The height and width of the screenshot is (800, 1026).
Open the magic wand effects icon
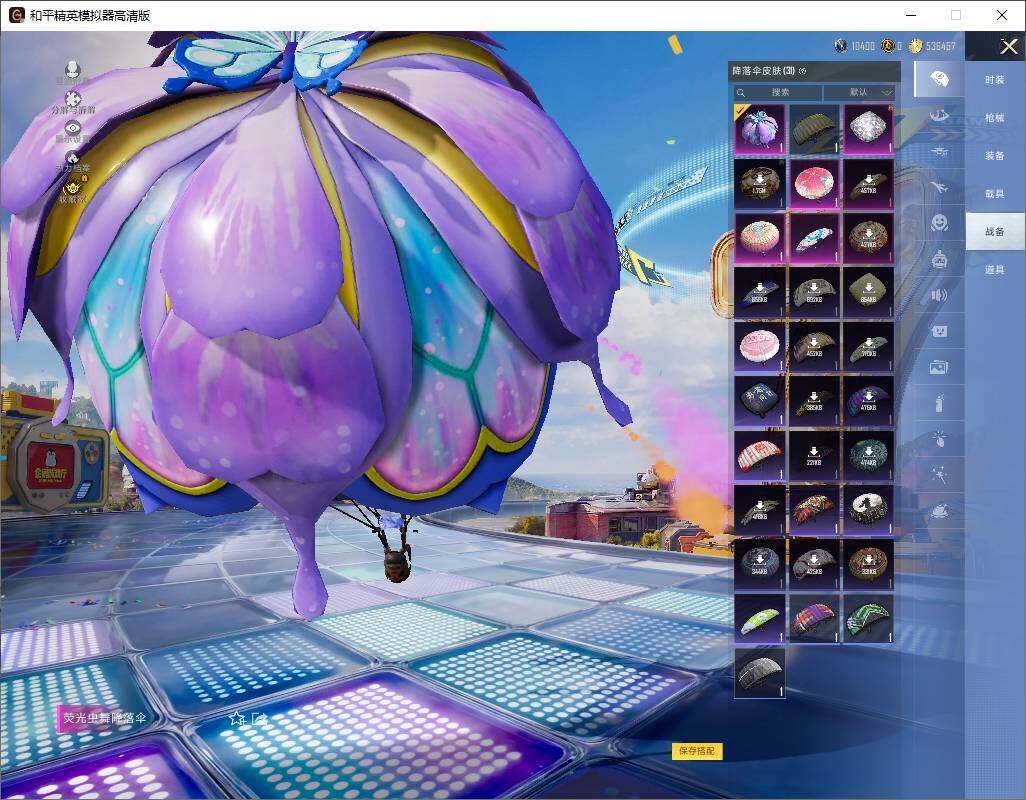point(939,474)
